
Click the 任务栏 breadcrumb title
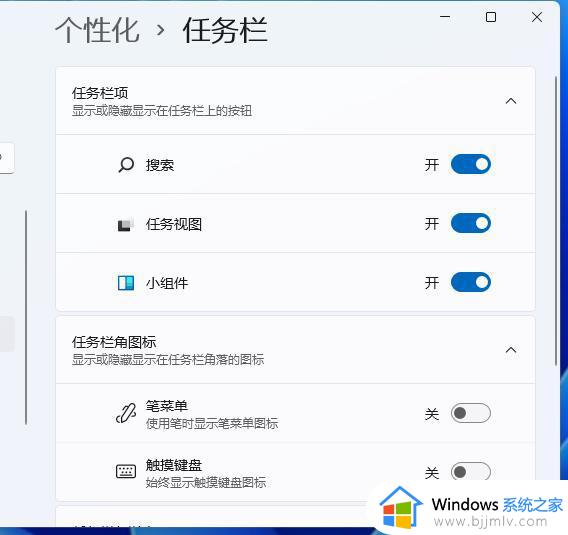(225, 30)
